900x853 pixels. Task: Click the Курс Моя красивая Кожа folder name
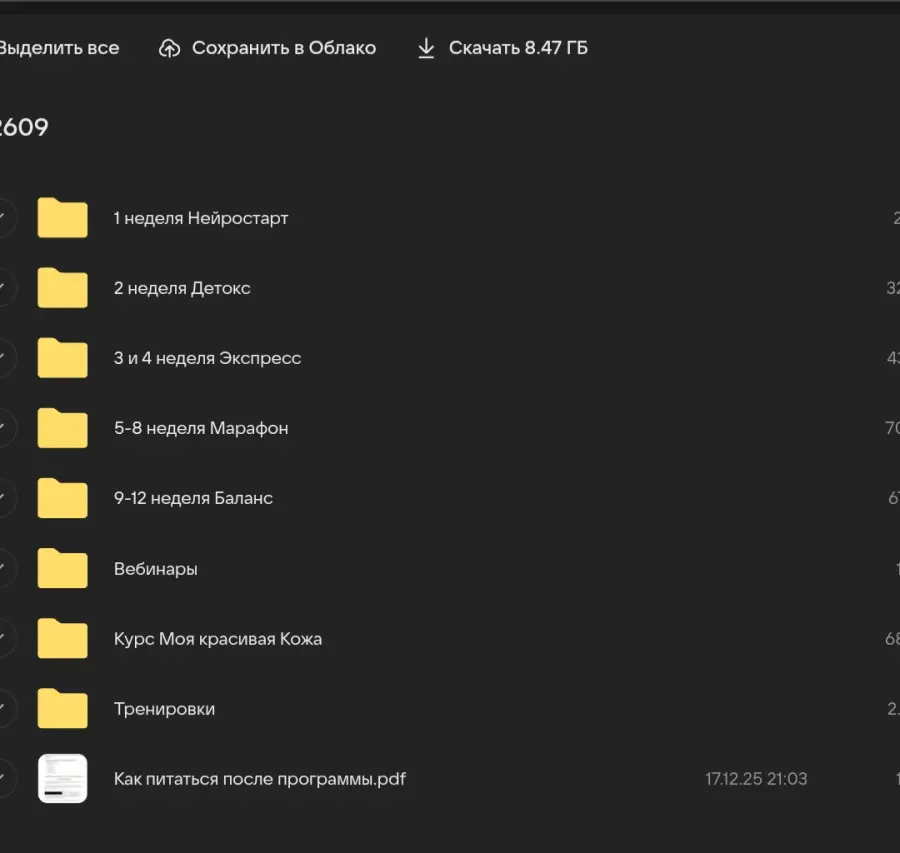pos(217,639)
